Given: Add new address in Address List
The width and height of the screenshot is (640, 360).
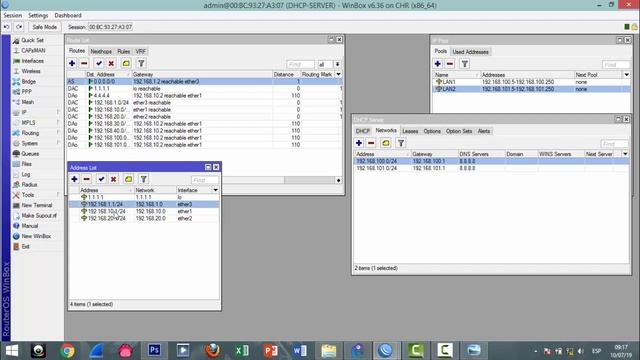Looking at the screenshot, I should [x=74, y=179].
